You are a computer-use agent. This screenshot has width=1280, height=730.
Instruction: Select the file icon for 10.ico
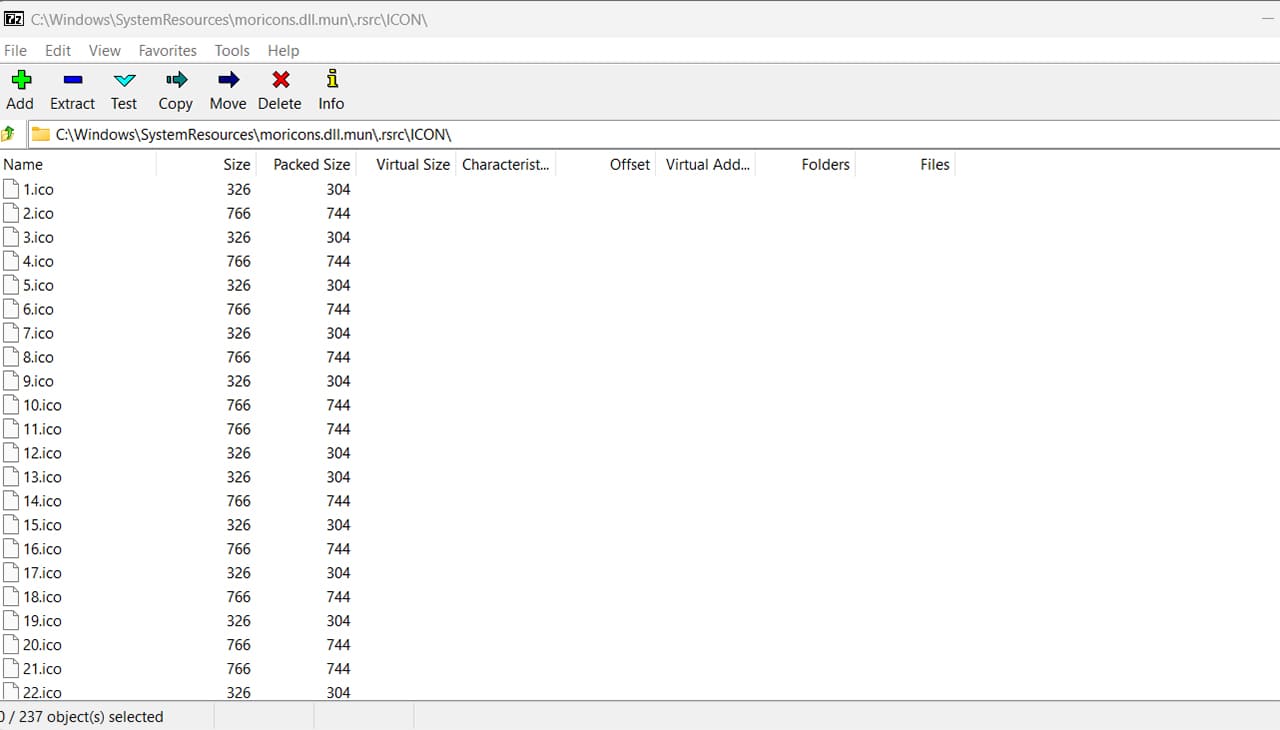pyautogui.click(x=11, y=405)
